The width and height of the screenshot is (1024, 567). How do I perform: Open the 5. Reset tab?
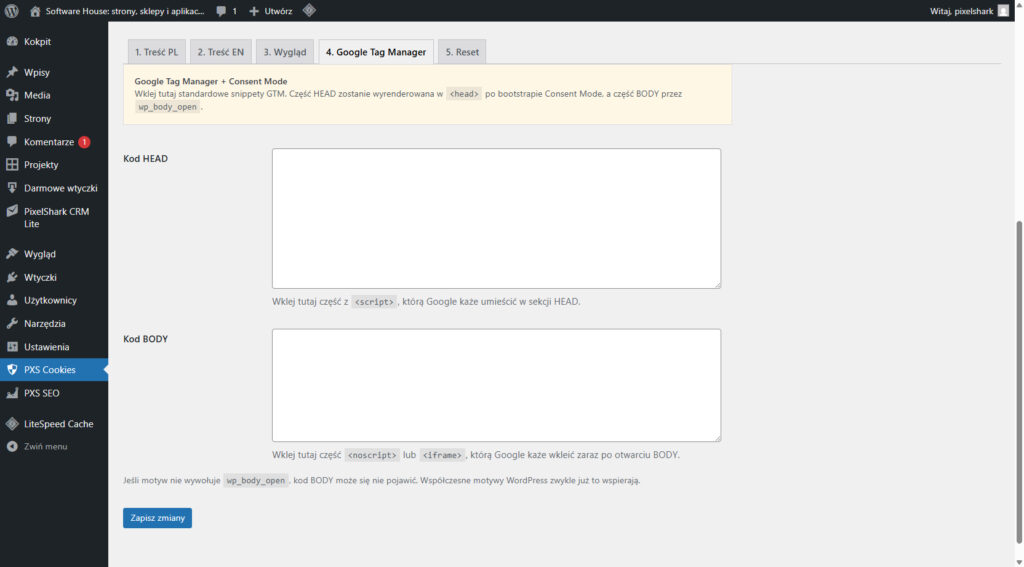[462, 52]
